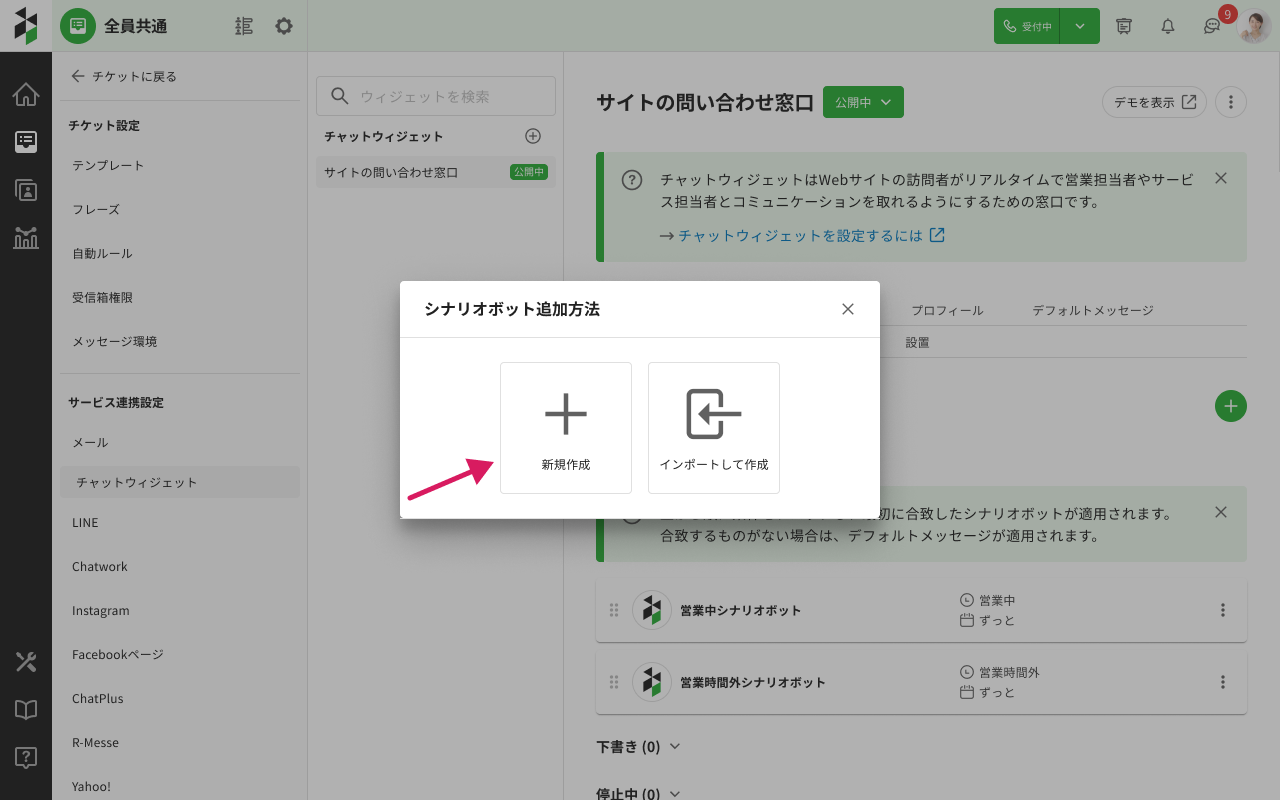This screenshot has height=800, width=1280.
Task: Click the デモを表示 button
Action: coord(1154,102)
